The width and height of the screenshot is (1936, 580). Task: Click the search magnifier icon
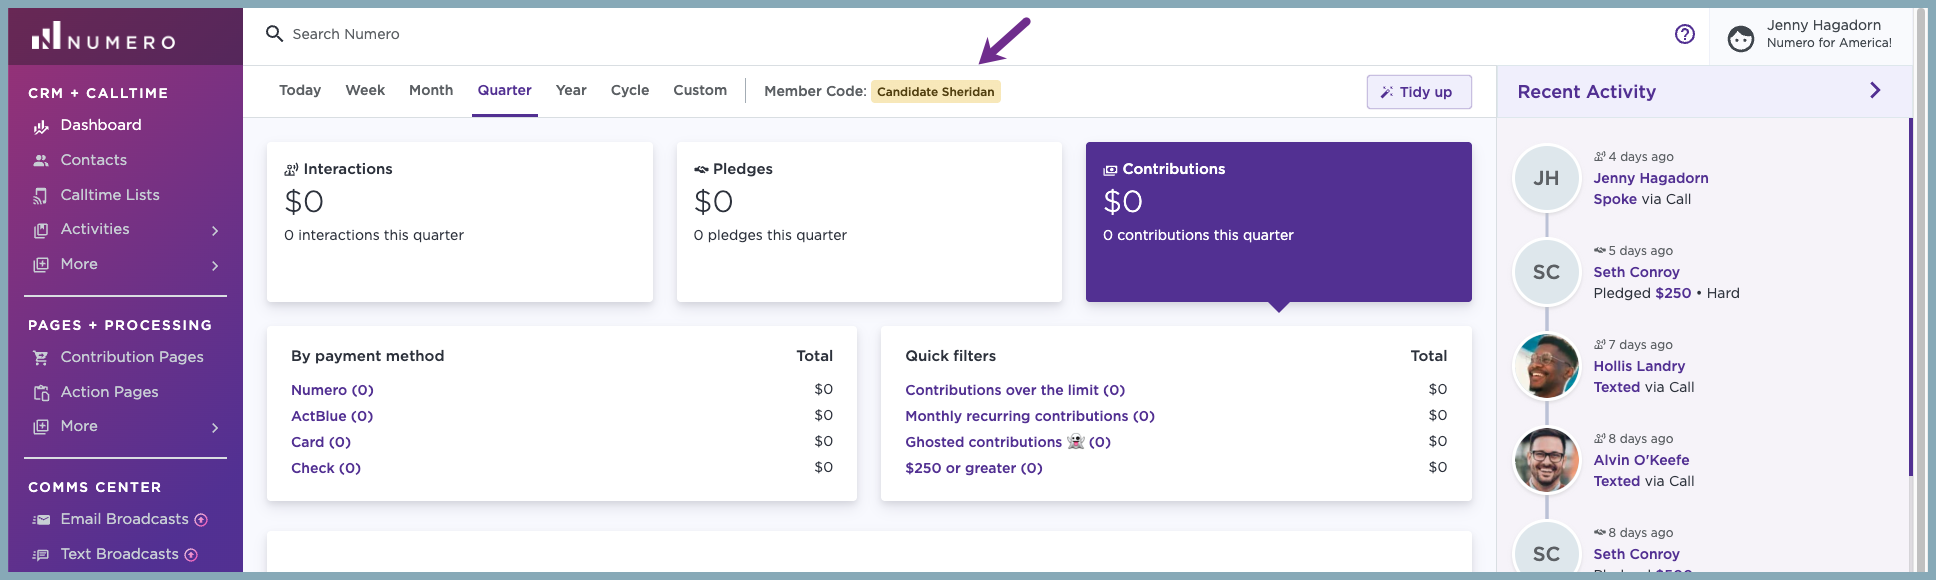point(274,34)
